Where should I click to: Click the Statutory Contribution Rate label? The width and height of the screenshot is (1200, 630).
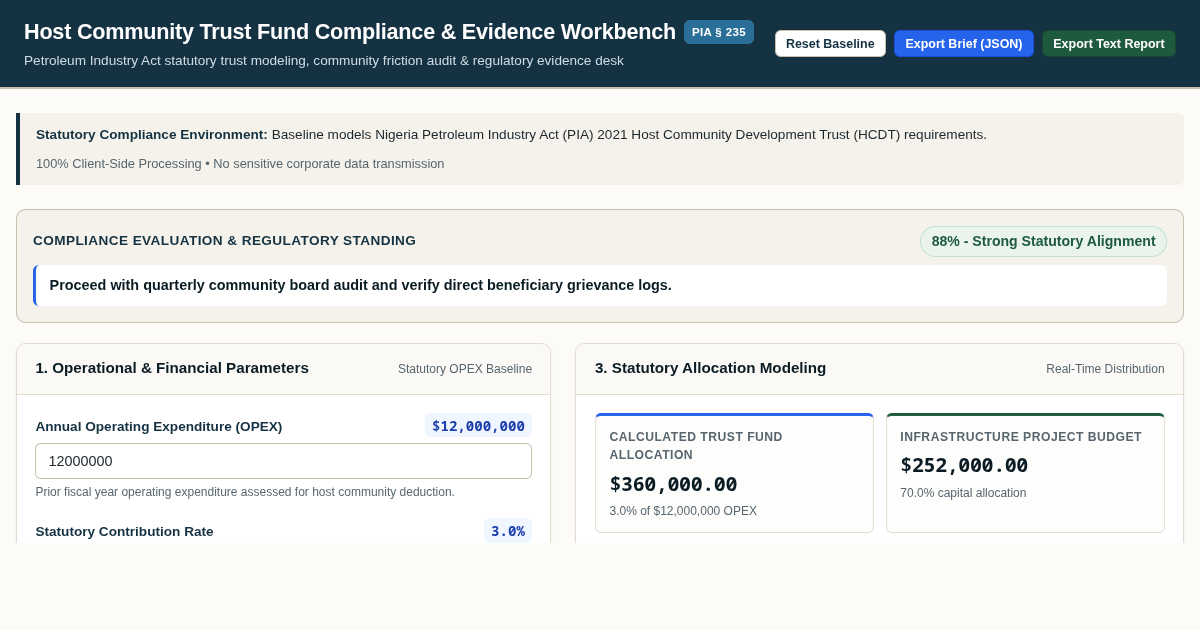124,532
